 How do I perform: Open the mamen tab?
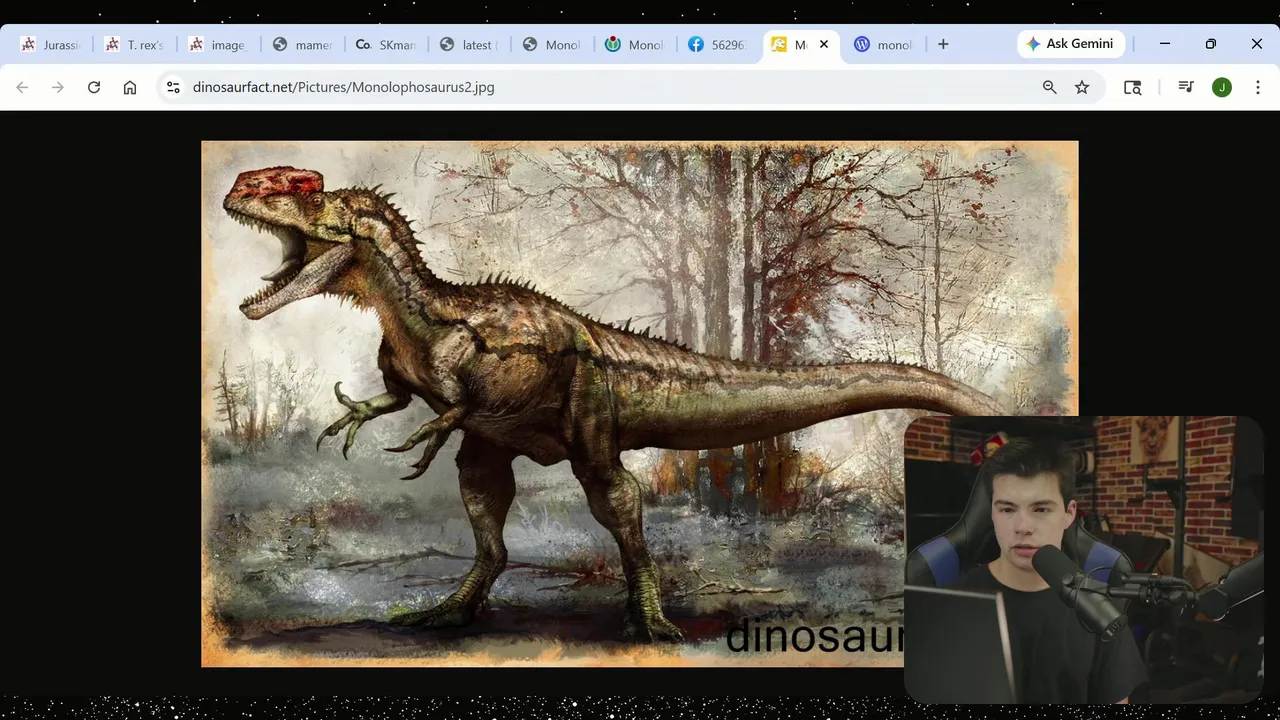[302, 45]
